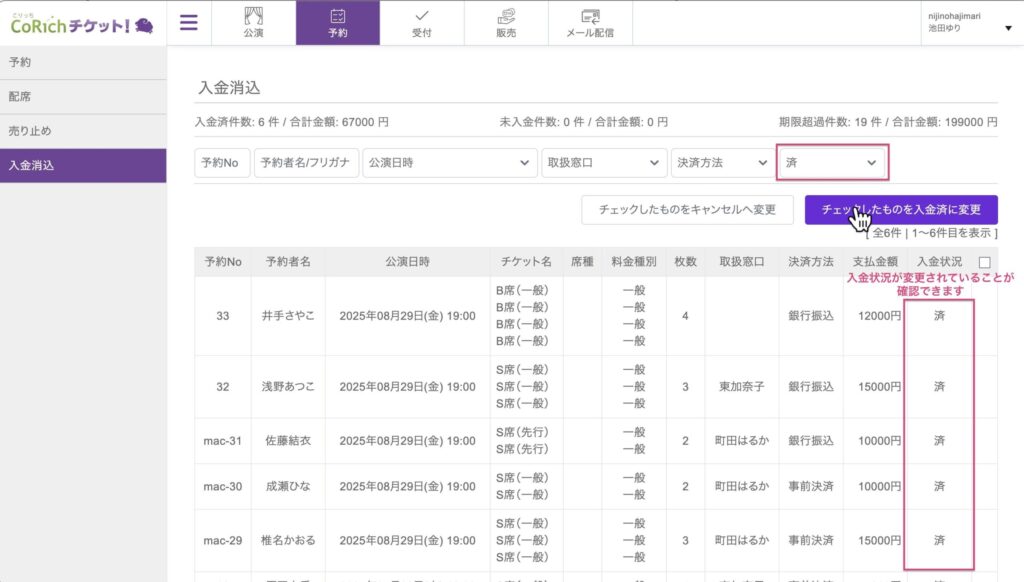Click チェックしたものを入金済に変更 button

pyautogui.click(x=901, y=210)
